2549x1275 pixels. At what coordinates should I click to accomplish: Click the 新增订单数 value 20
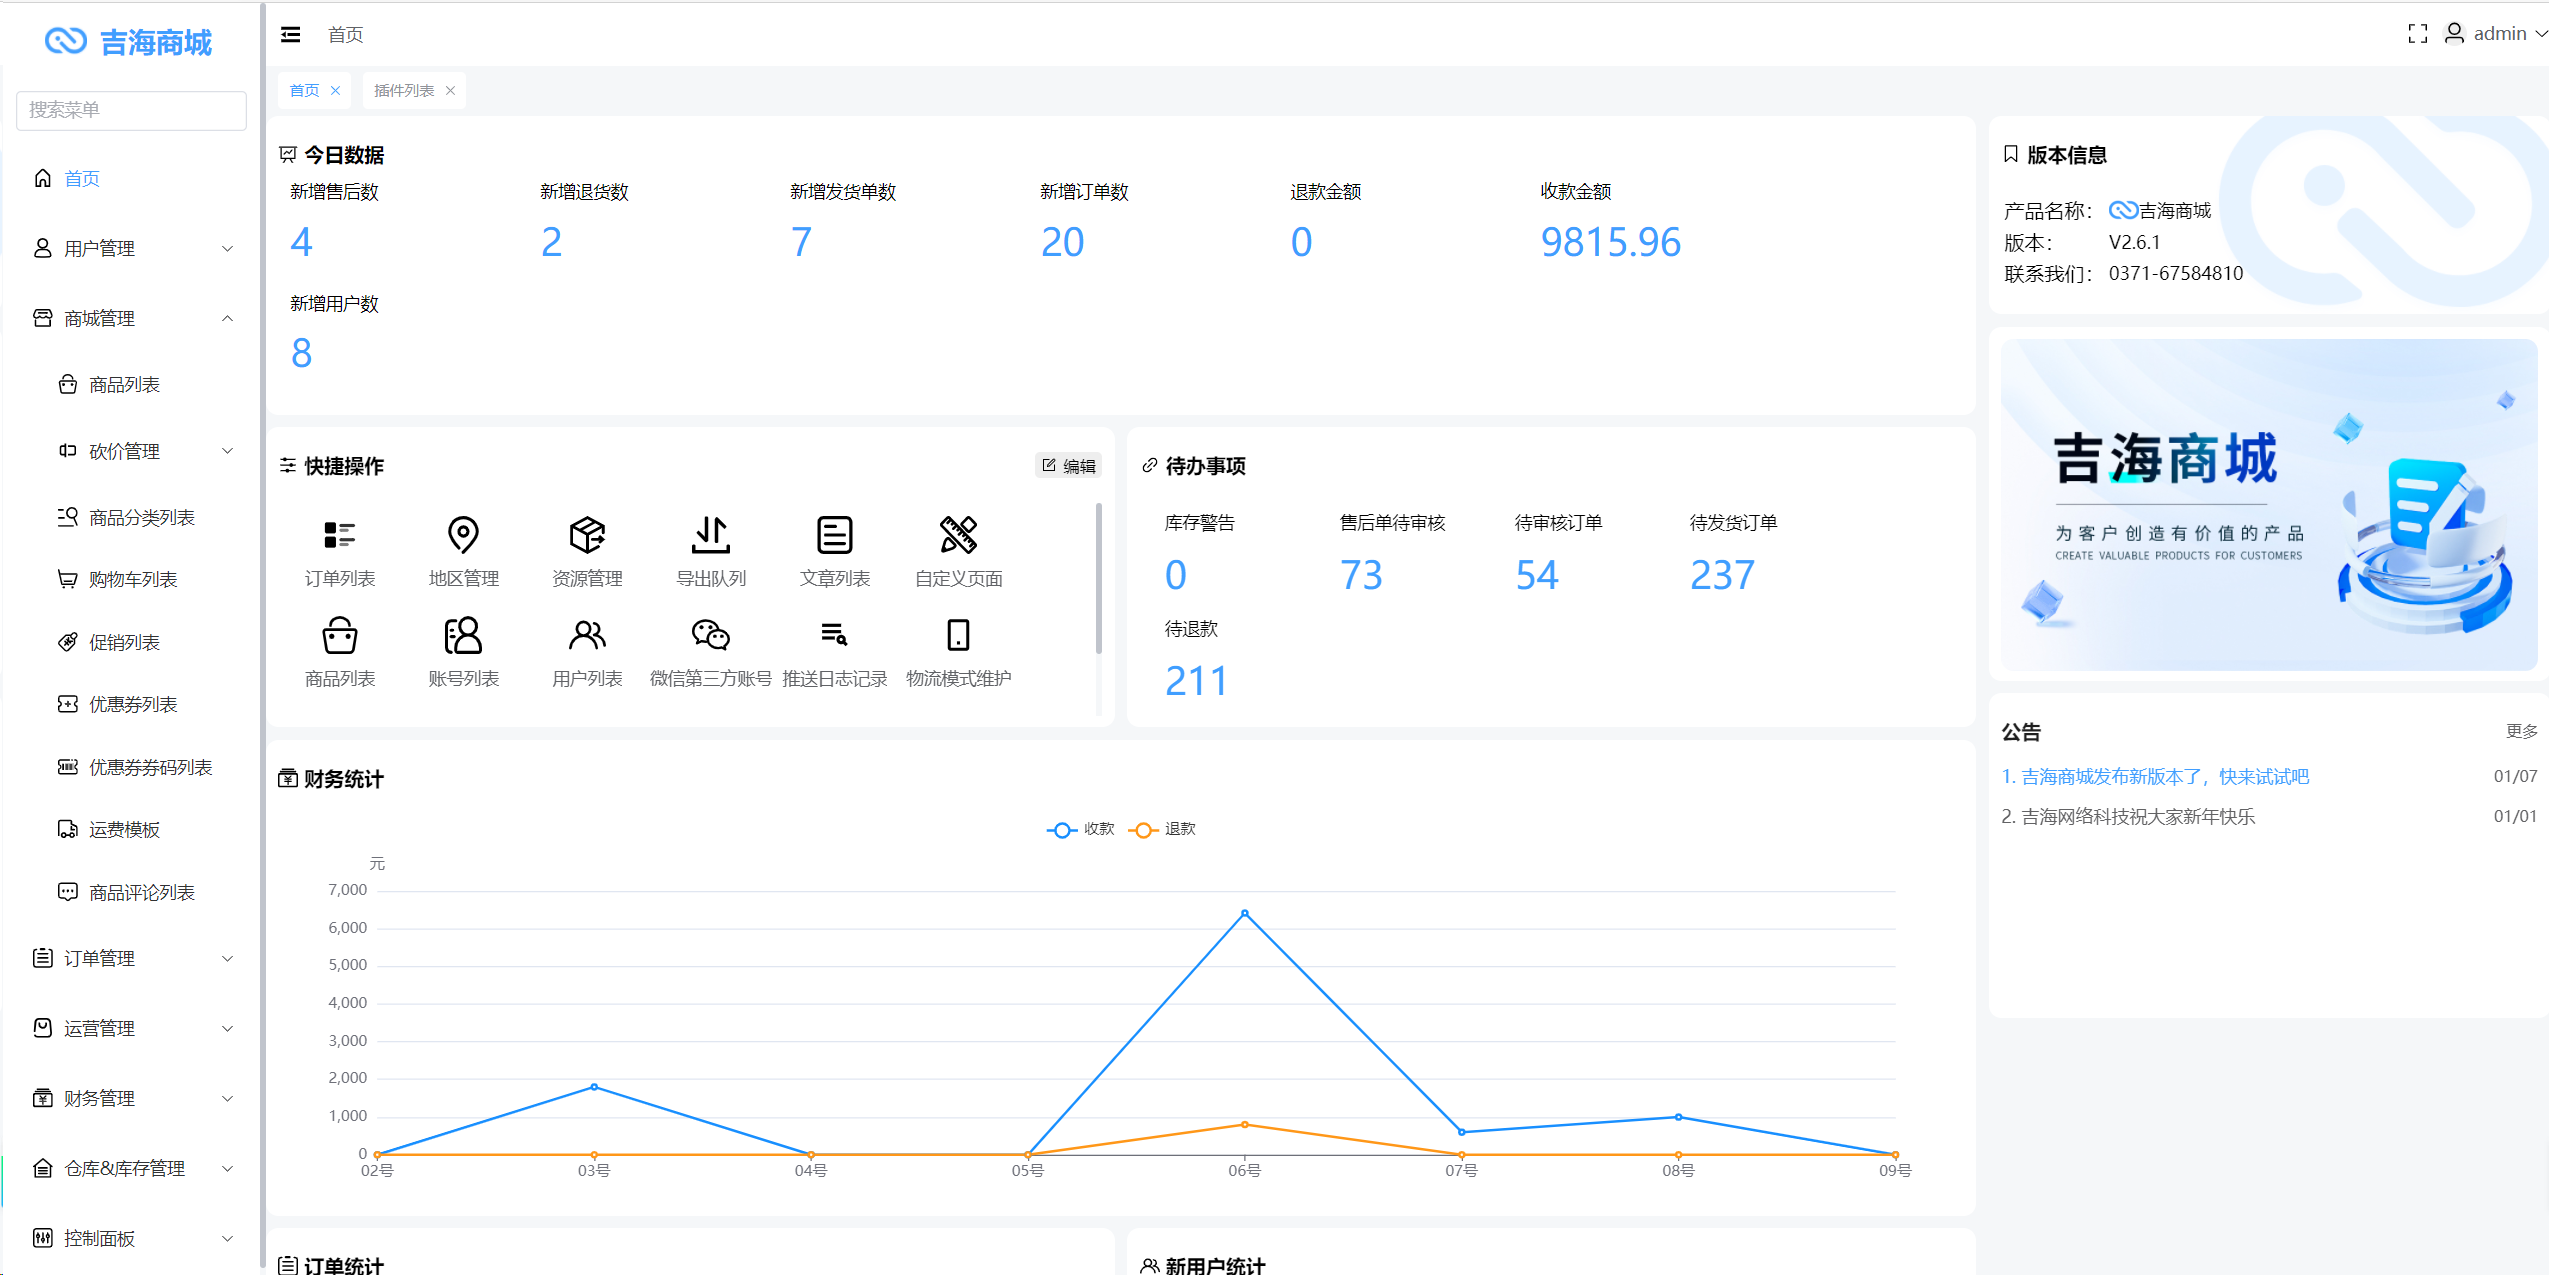pos(1062,242)
